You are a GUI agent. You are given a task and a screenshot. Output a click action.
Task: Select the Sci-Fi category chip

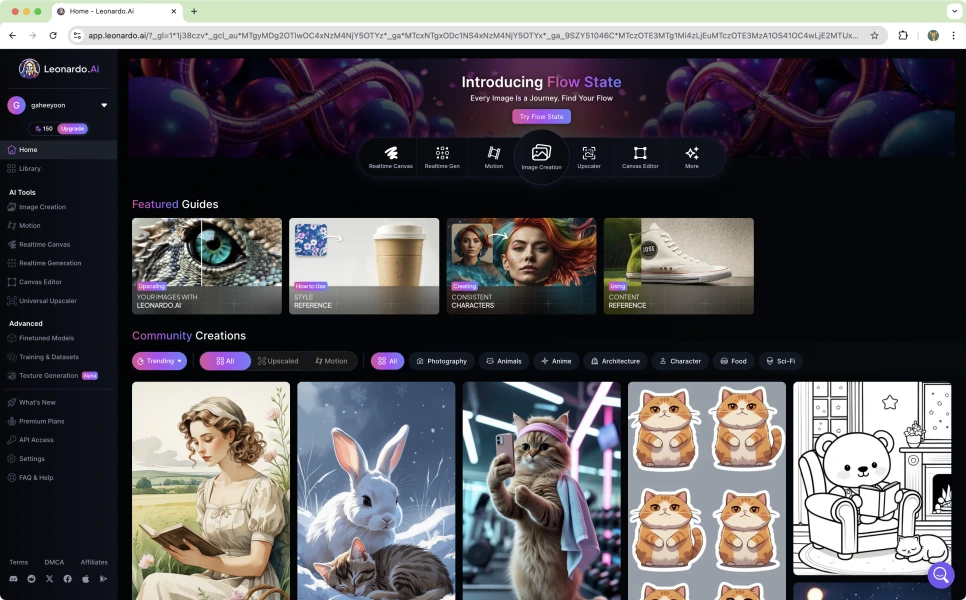781,361
